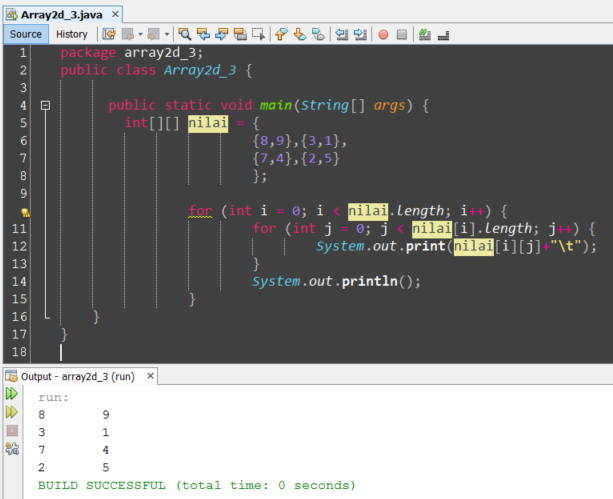Image resolution: width=613 pixels, height=499 pixels.
Task: Click line number 1 in gutter
Action: coord(23,52)
